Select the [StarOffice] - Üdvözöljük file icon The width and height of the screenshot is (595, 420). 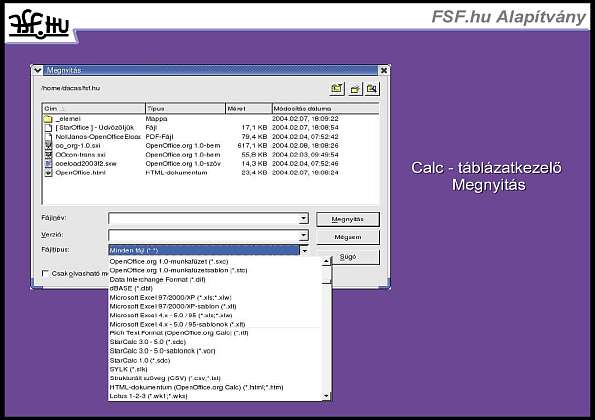pos(48,128)
